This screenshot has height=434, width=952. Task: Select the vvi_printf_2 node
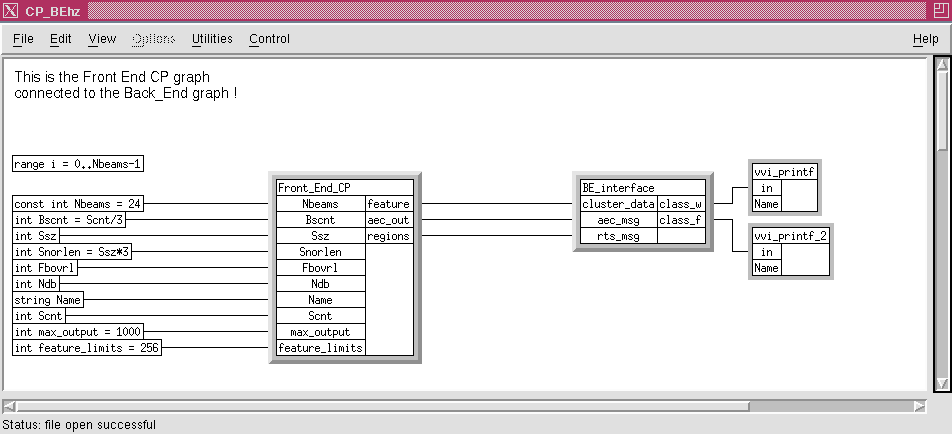[x=790, y=236]
